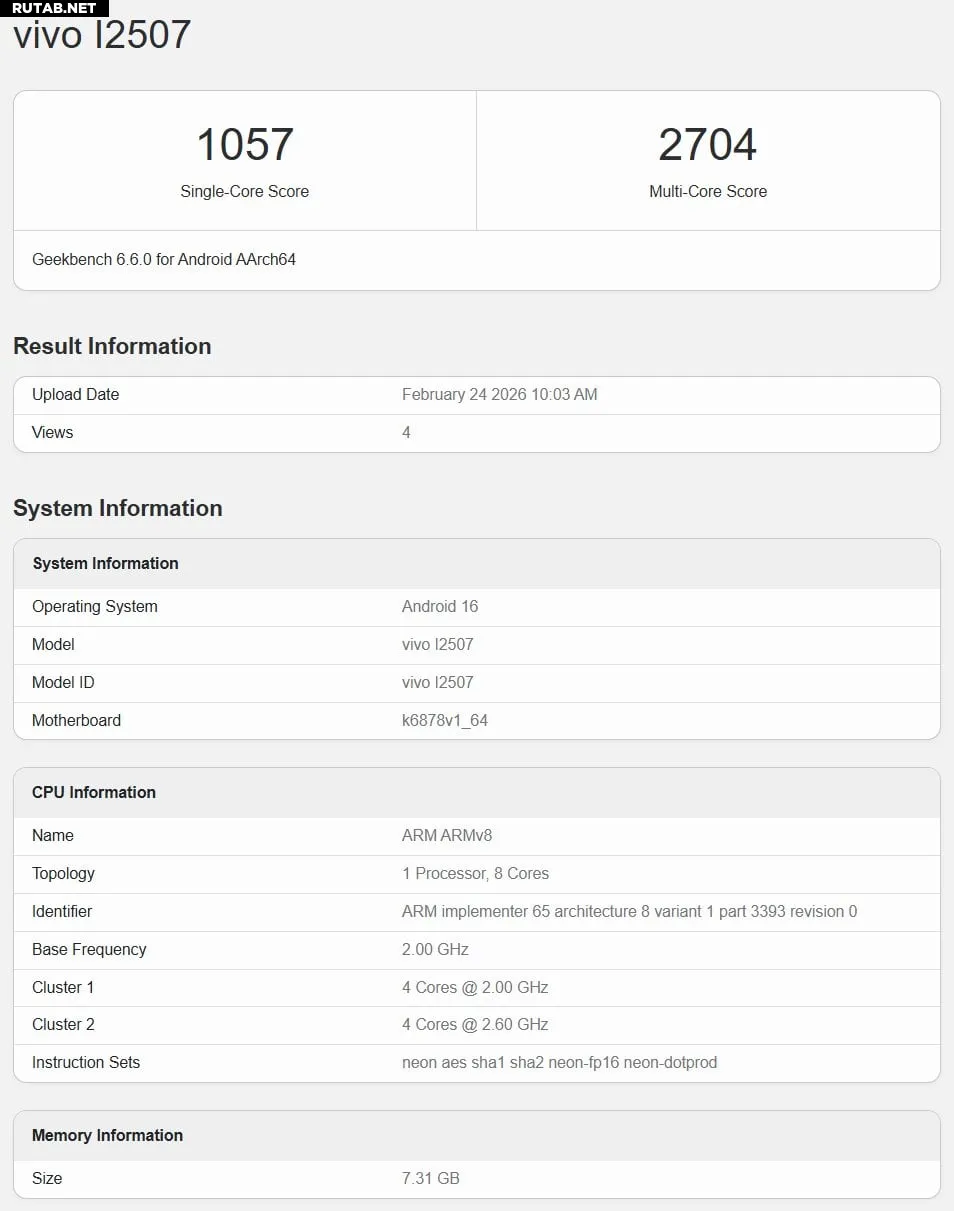
Task: Click the Multi-Core Score label
Action: coord(707,191)
